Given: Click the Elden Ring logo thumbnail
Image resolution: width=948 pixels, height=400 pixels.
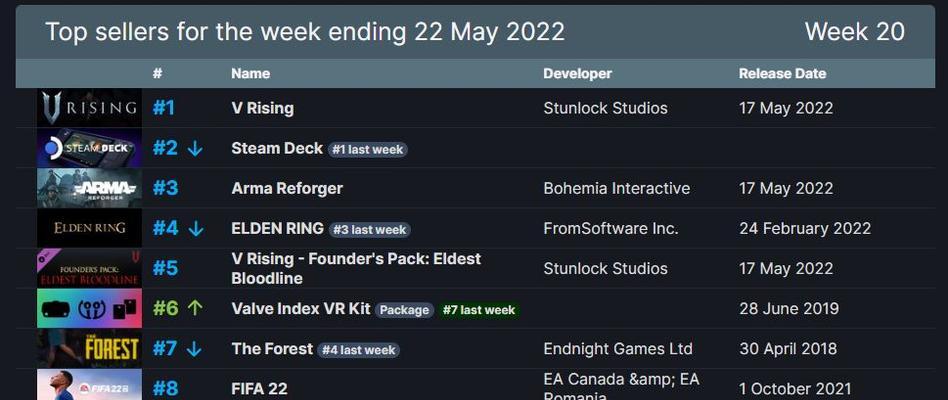Looking at the screenshot, I should 89,228.
